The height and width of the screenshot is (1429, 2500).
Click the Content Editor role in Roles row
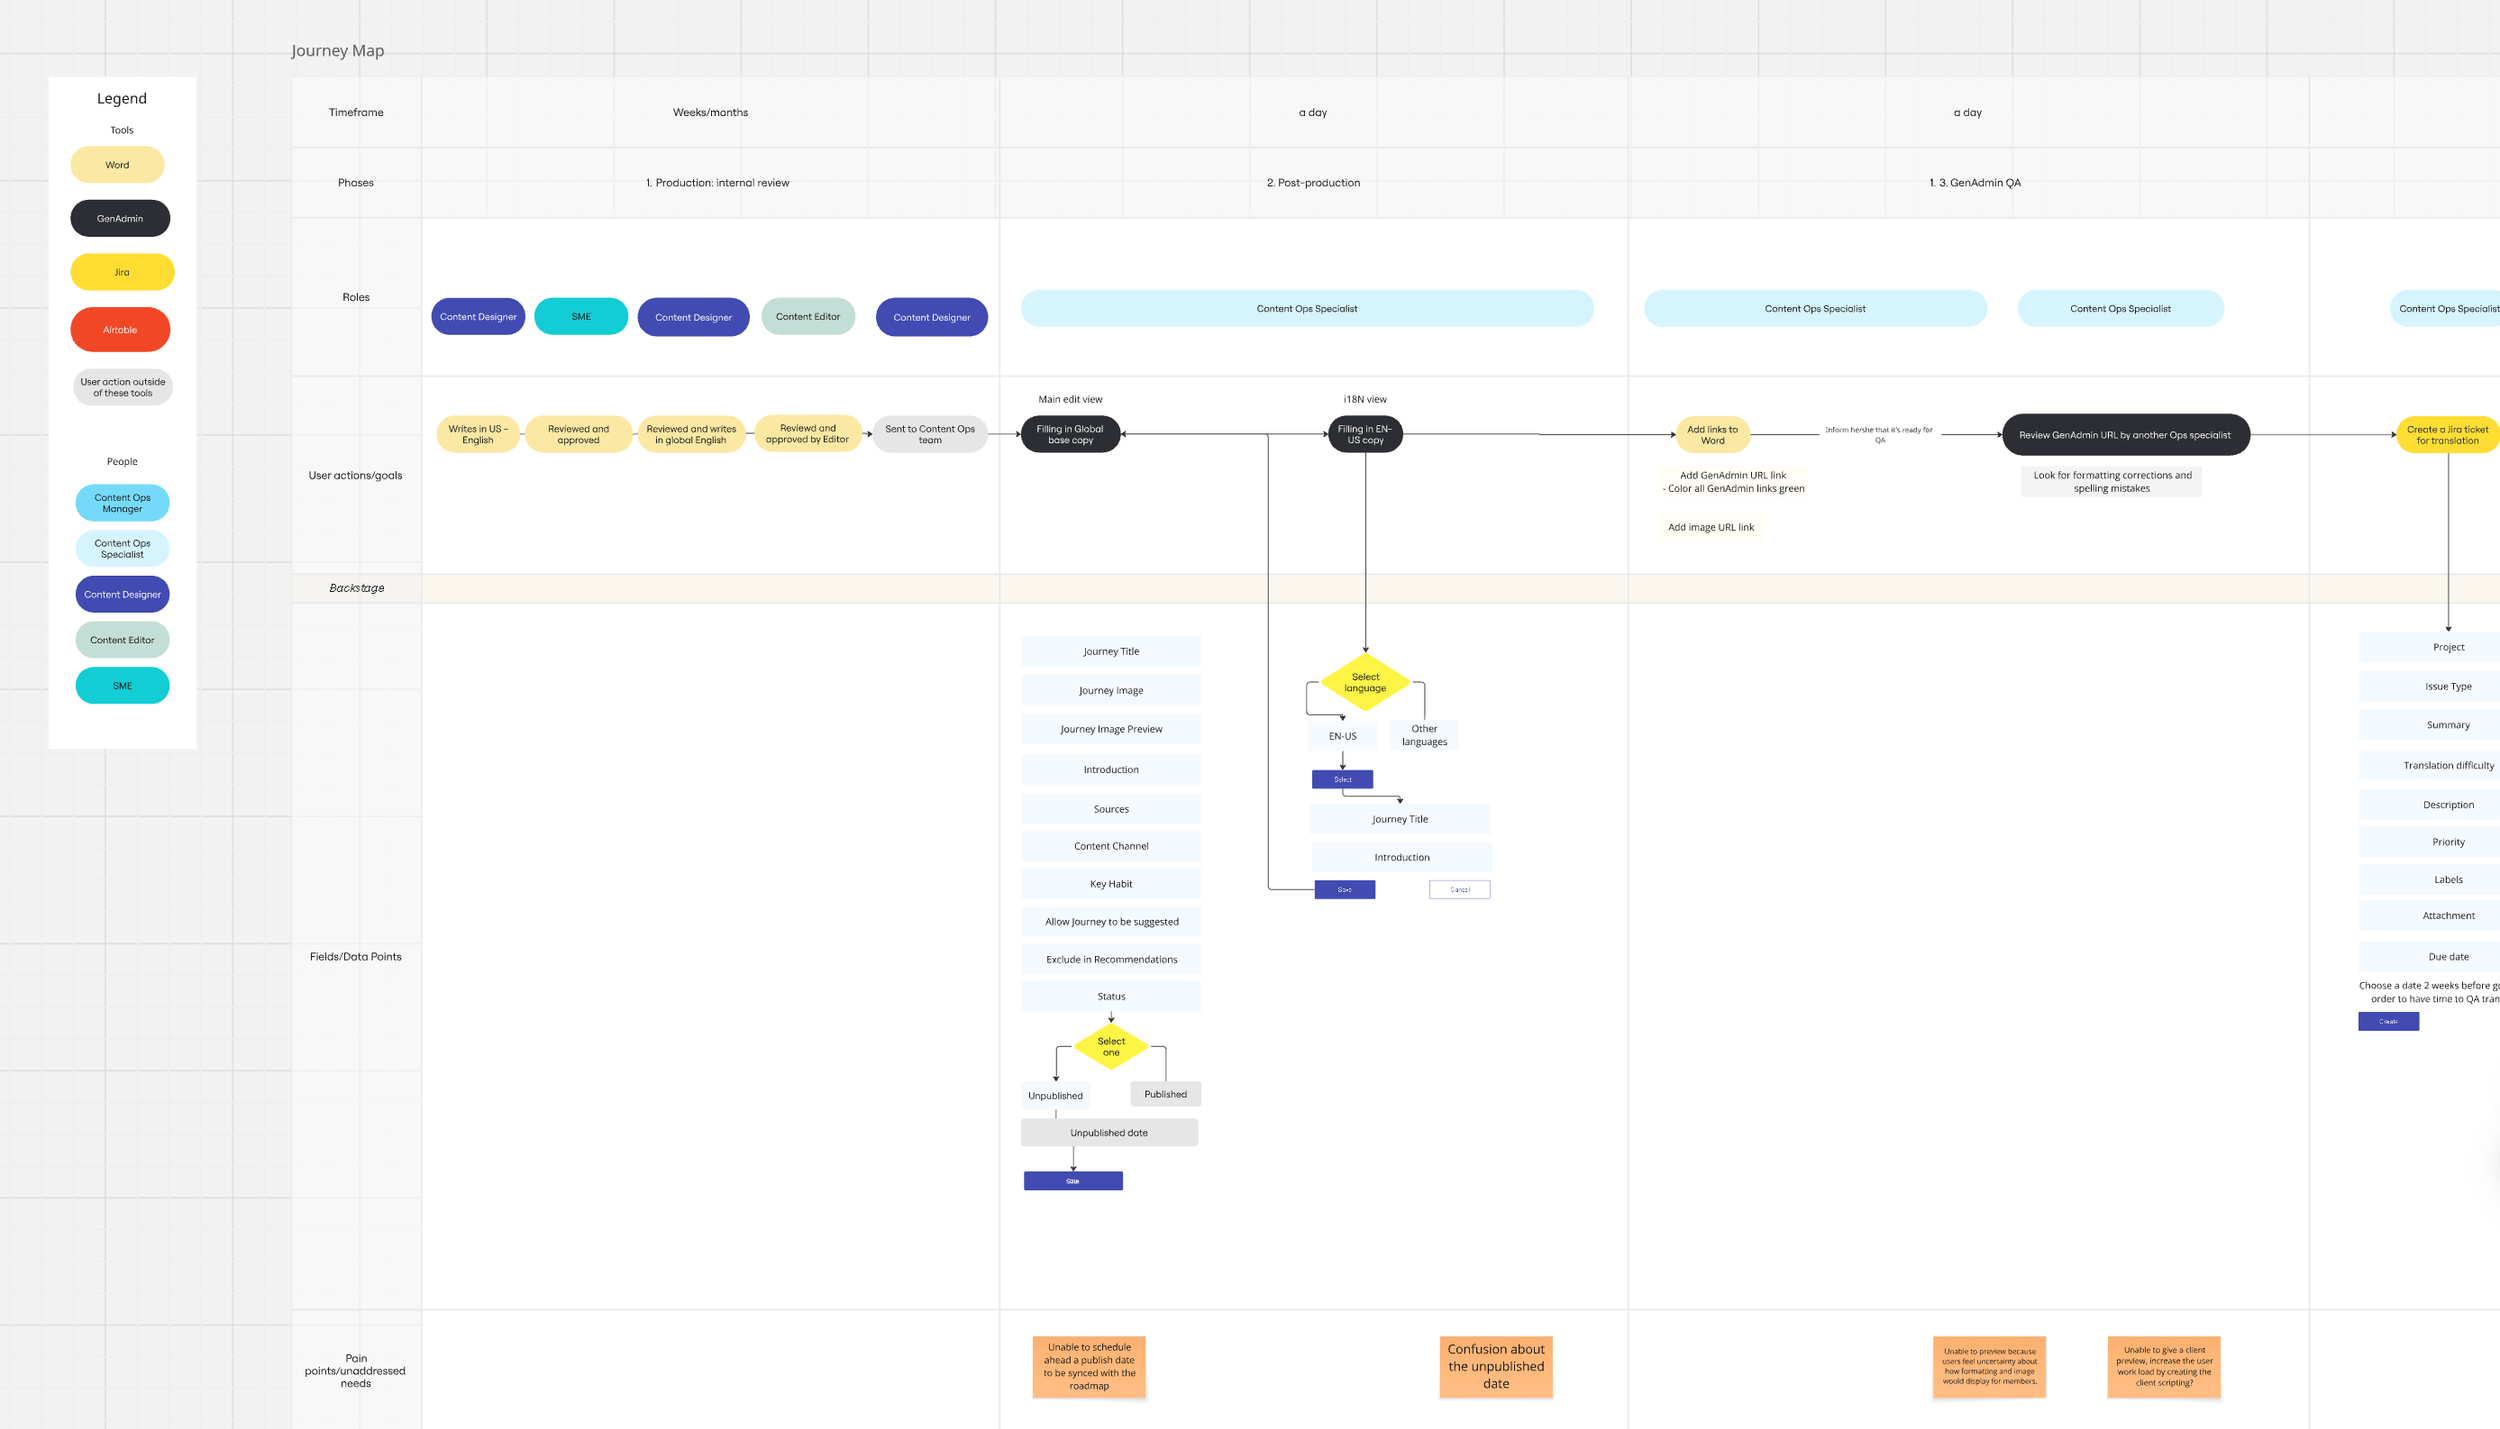(808, 316)
